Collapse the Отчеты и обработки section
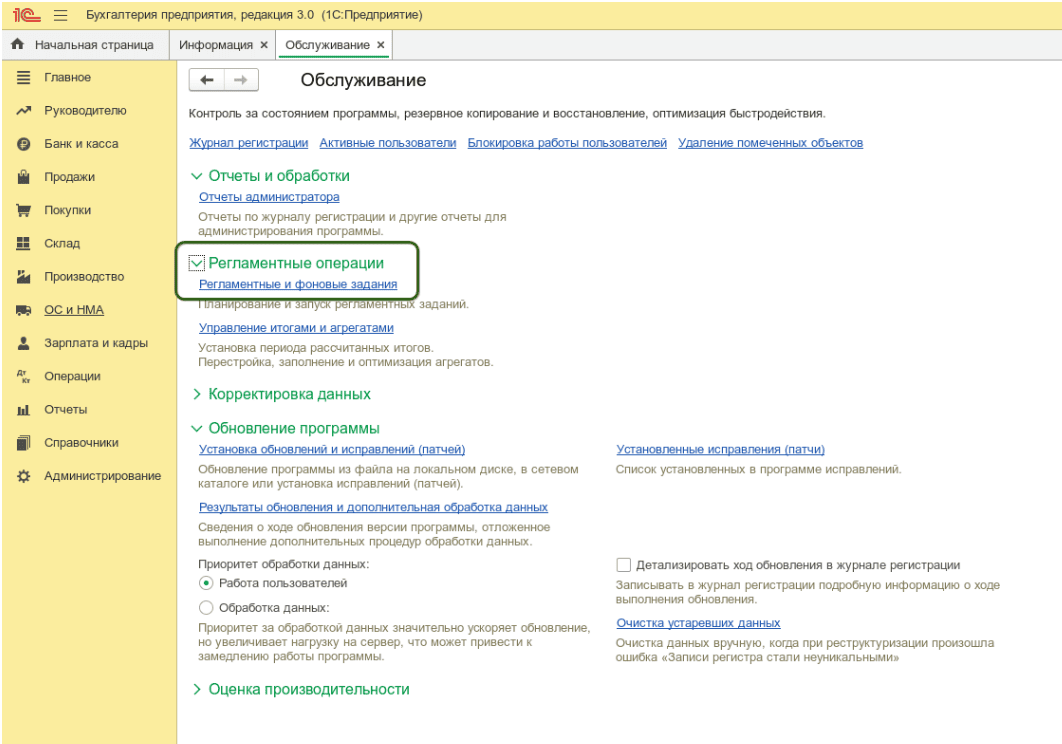Screen dimensions: 1062x744 196,176
